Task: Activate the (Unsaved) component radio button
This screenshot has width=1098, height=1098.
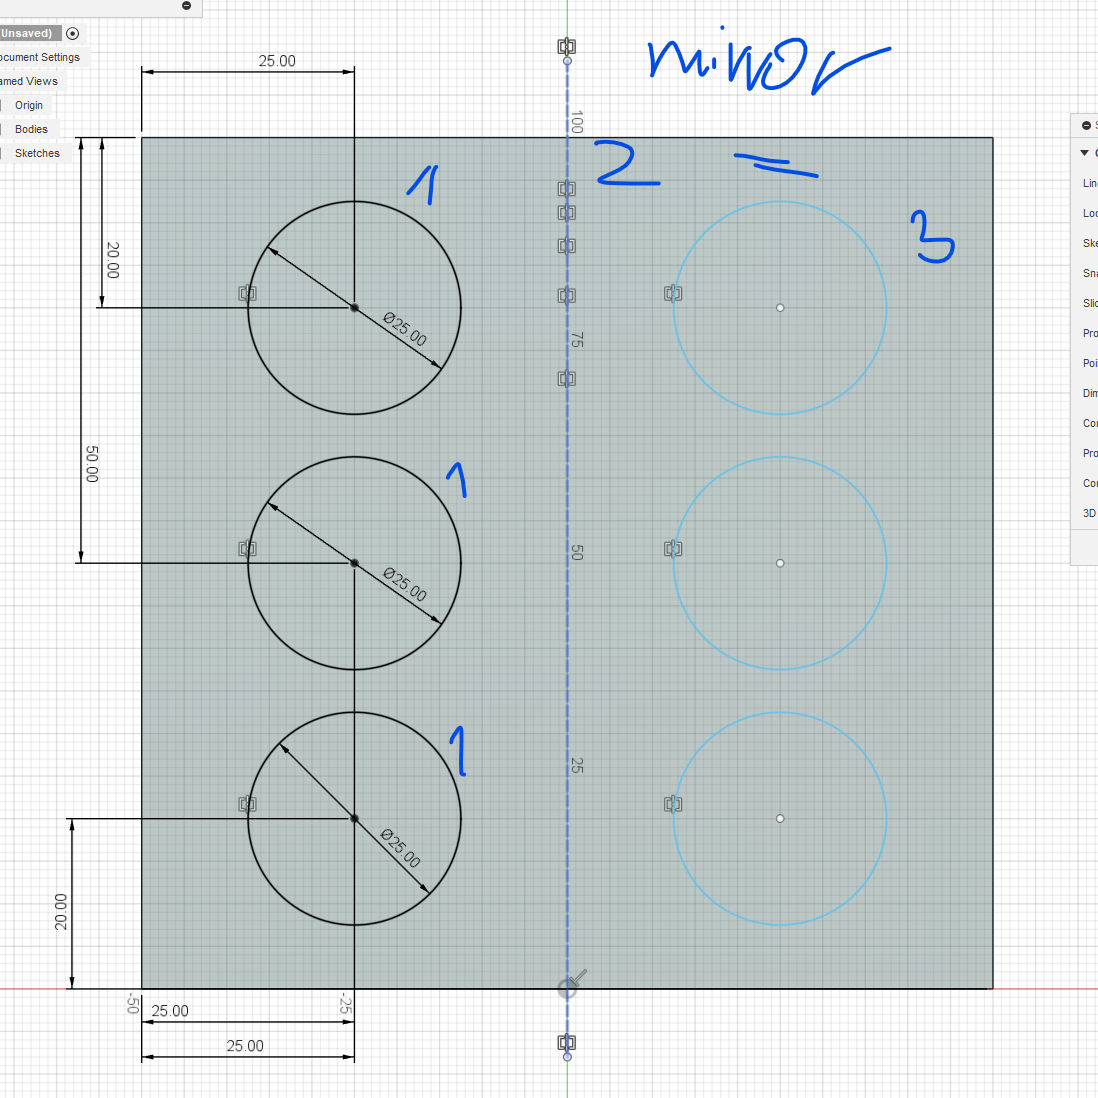Action: (x=72, y=33)
